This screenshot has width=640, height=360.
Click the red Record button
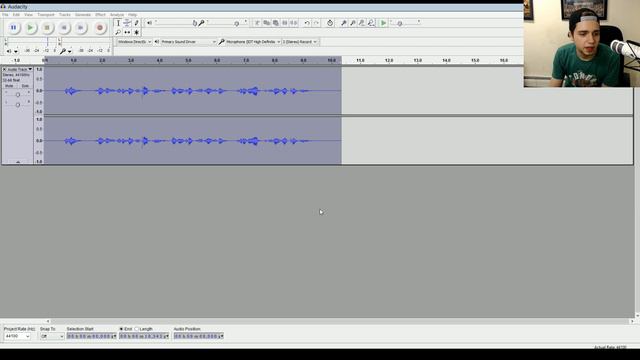coord(100,28)
